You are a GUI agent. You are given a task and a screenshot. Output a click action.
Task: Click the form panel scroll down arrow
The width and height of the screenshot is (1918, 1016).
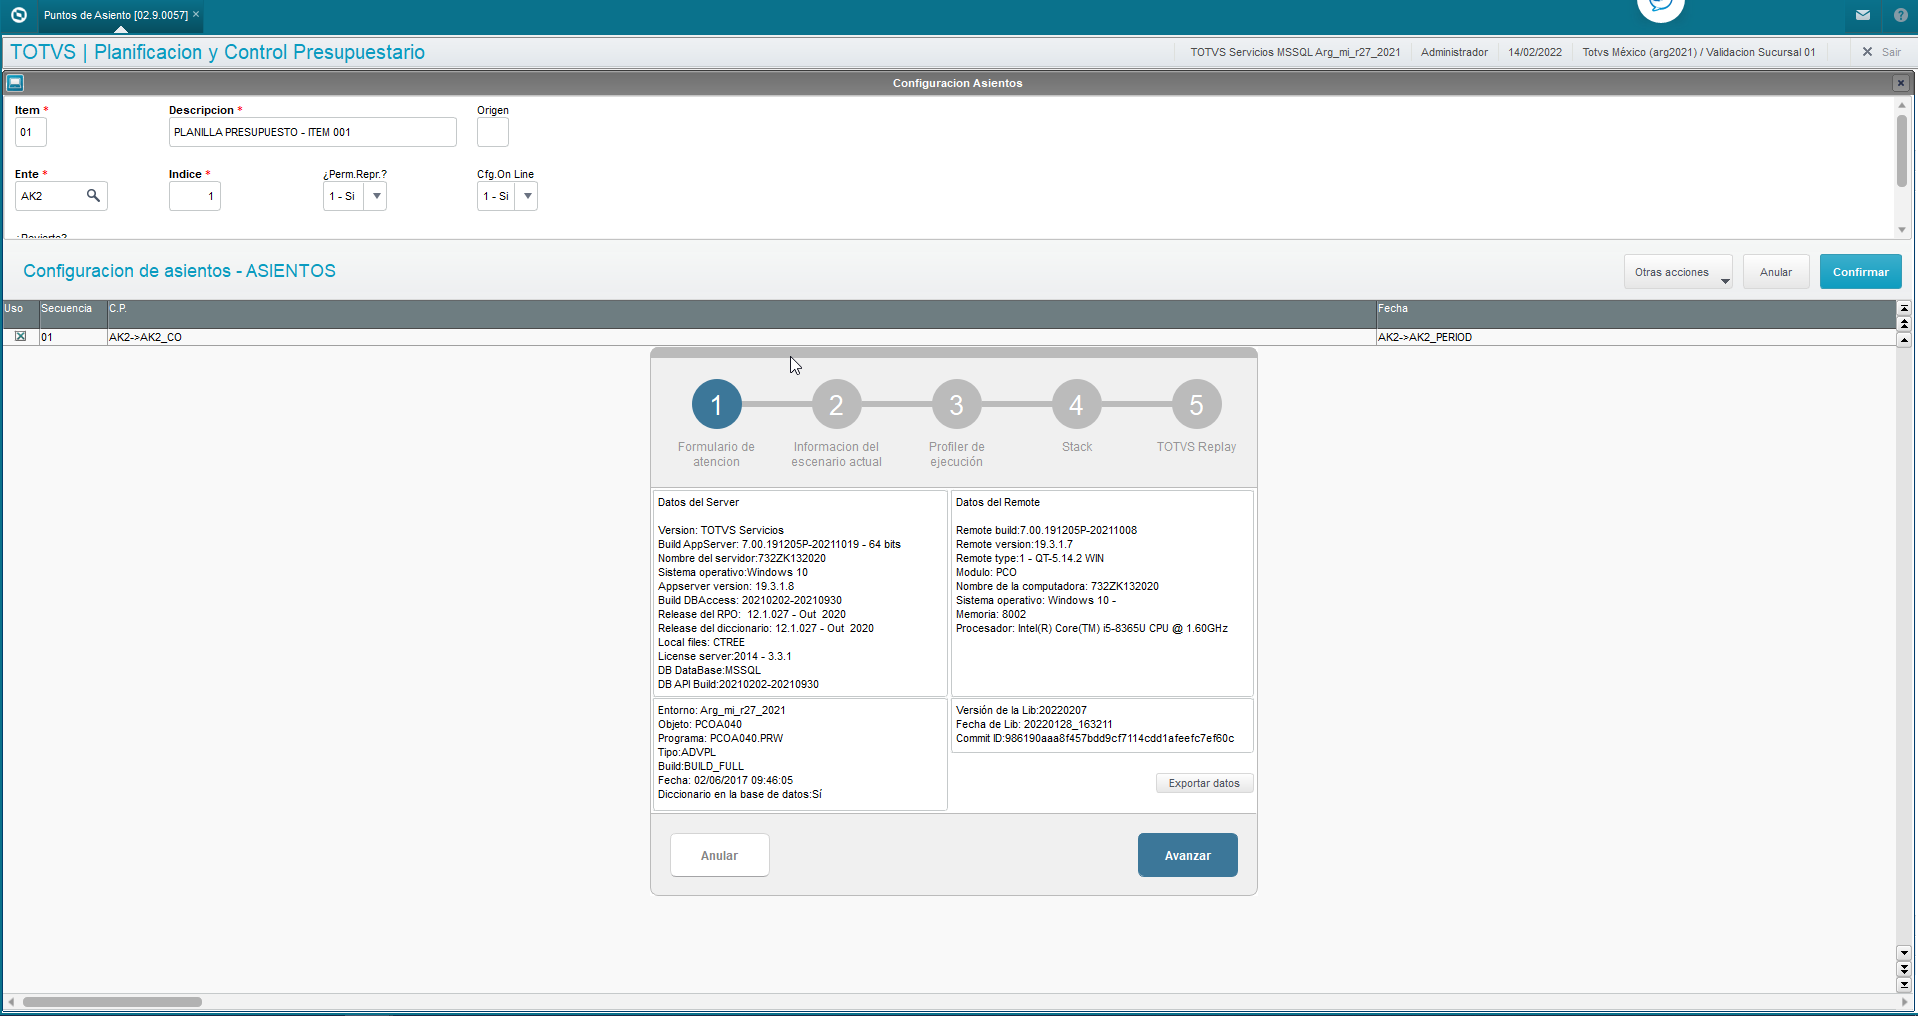tap(1902, 230)
